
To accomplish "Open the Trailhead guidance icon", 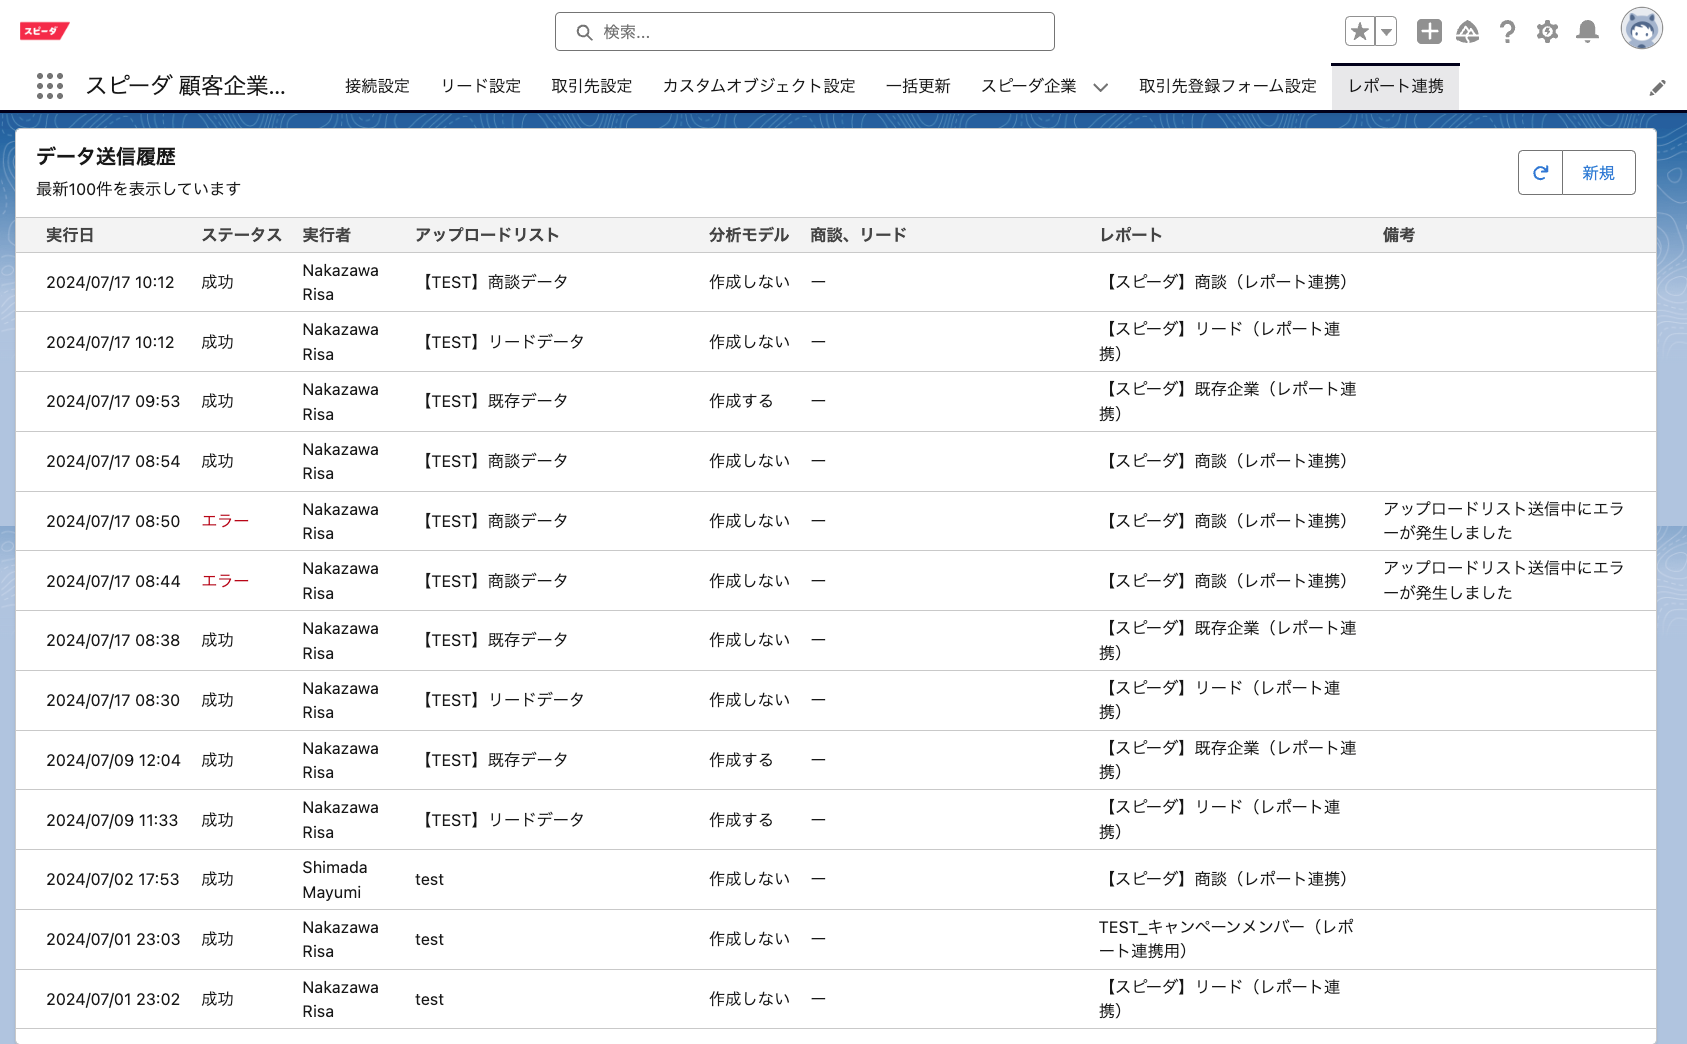I will click(1468, 31).
